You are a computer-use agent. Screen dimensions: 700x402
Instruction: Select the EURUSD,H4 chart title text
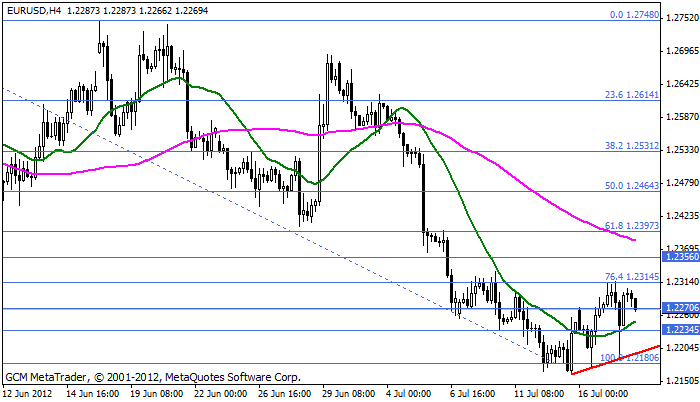34,11
